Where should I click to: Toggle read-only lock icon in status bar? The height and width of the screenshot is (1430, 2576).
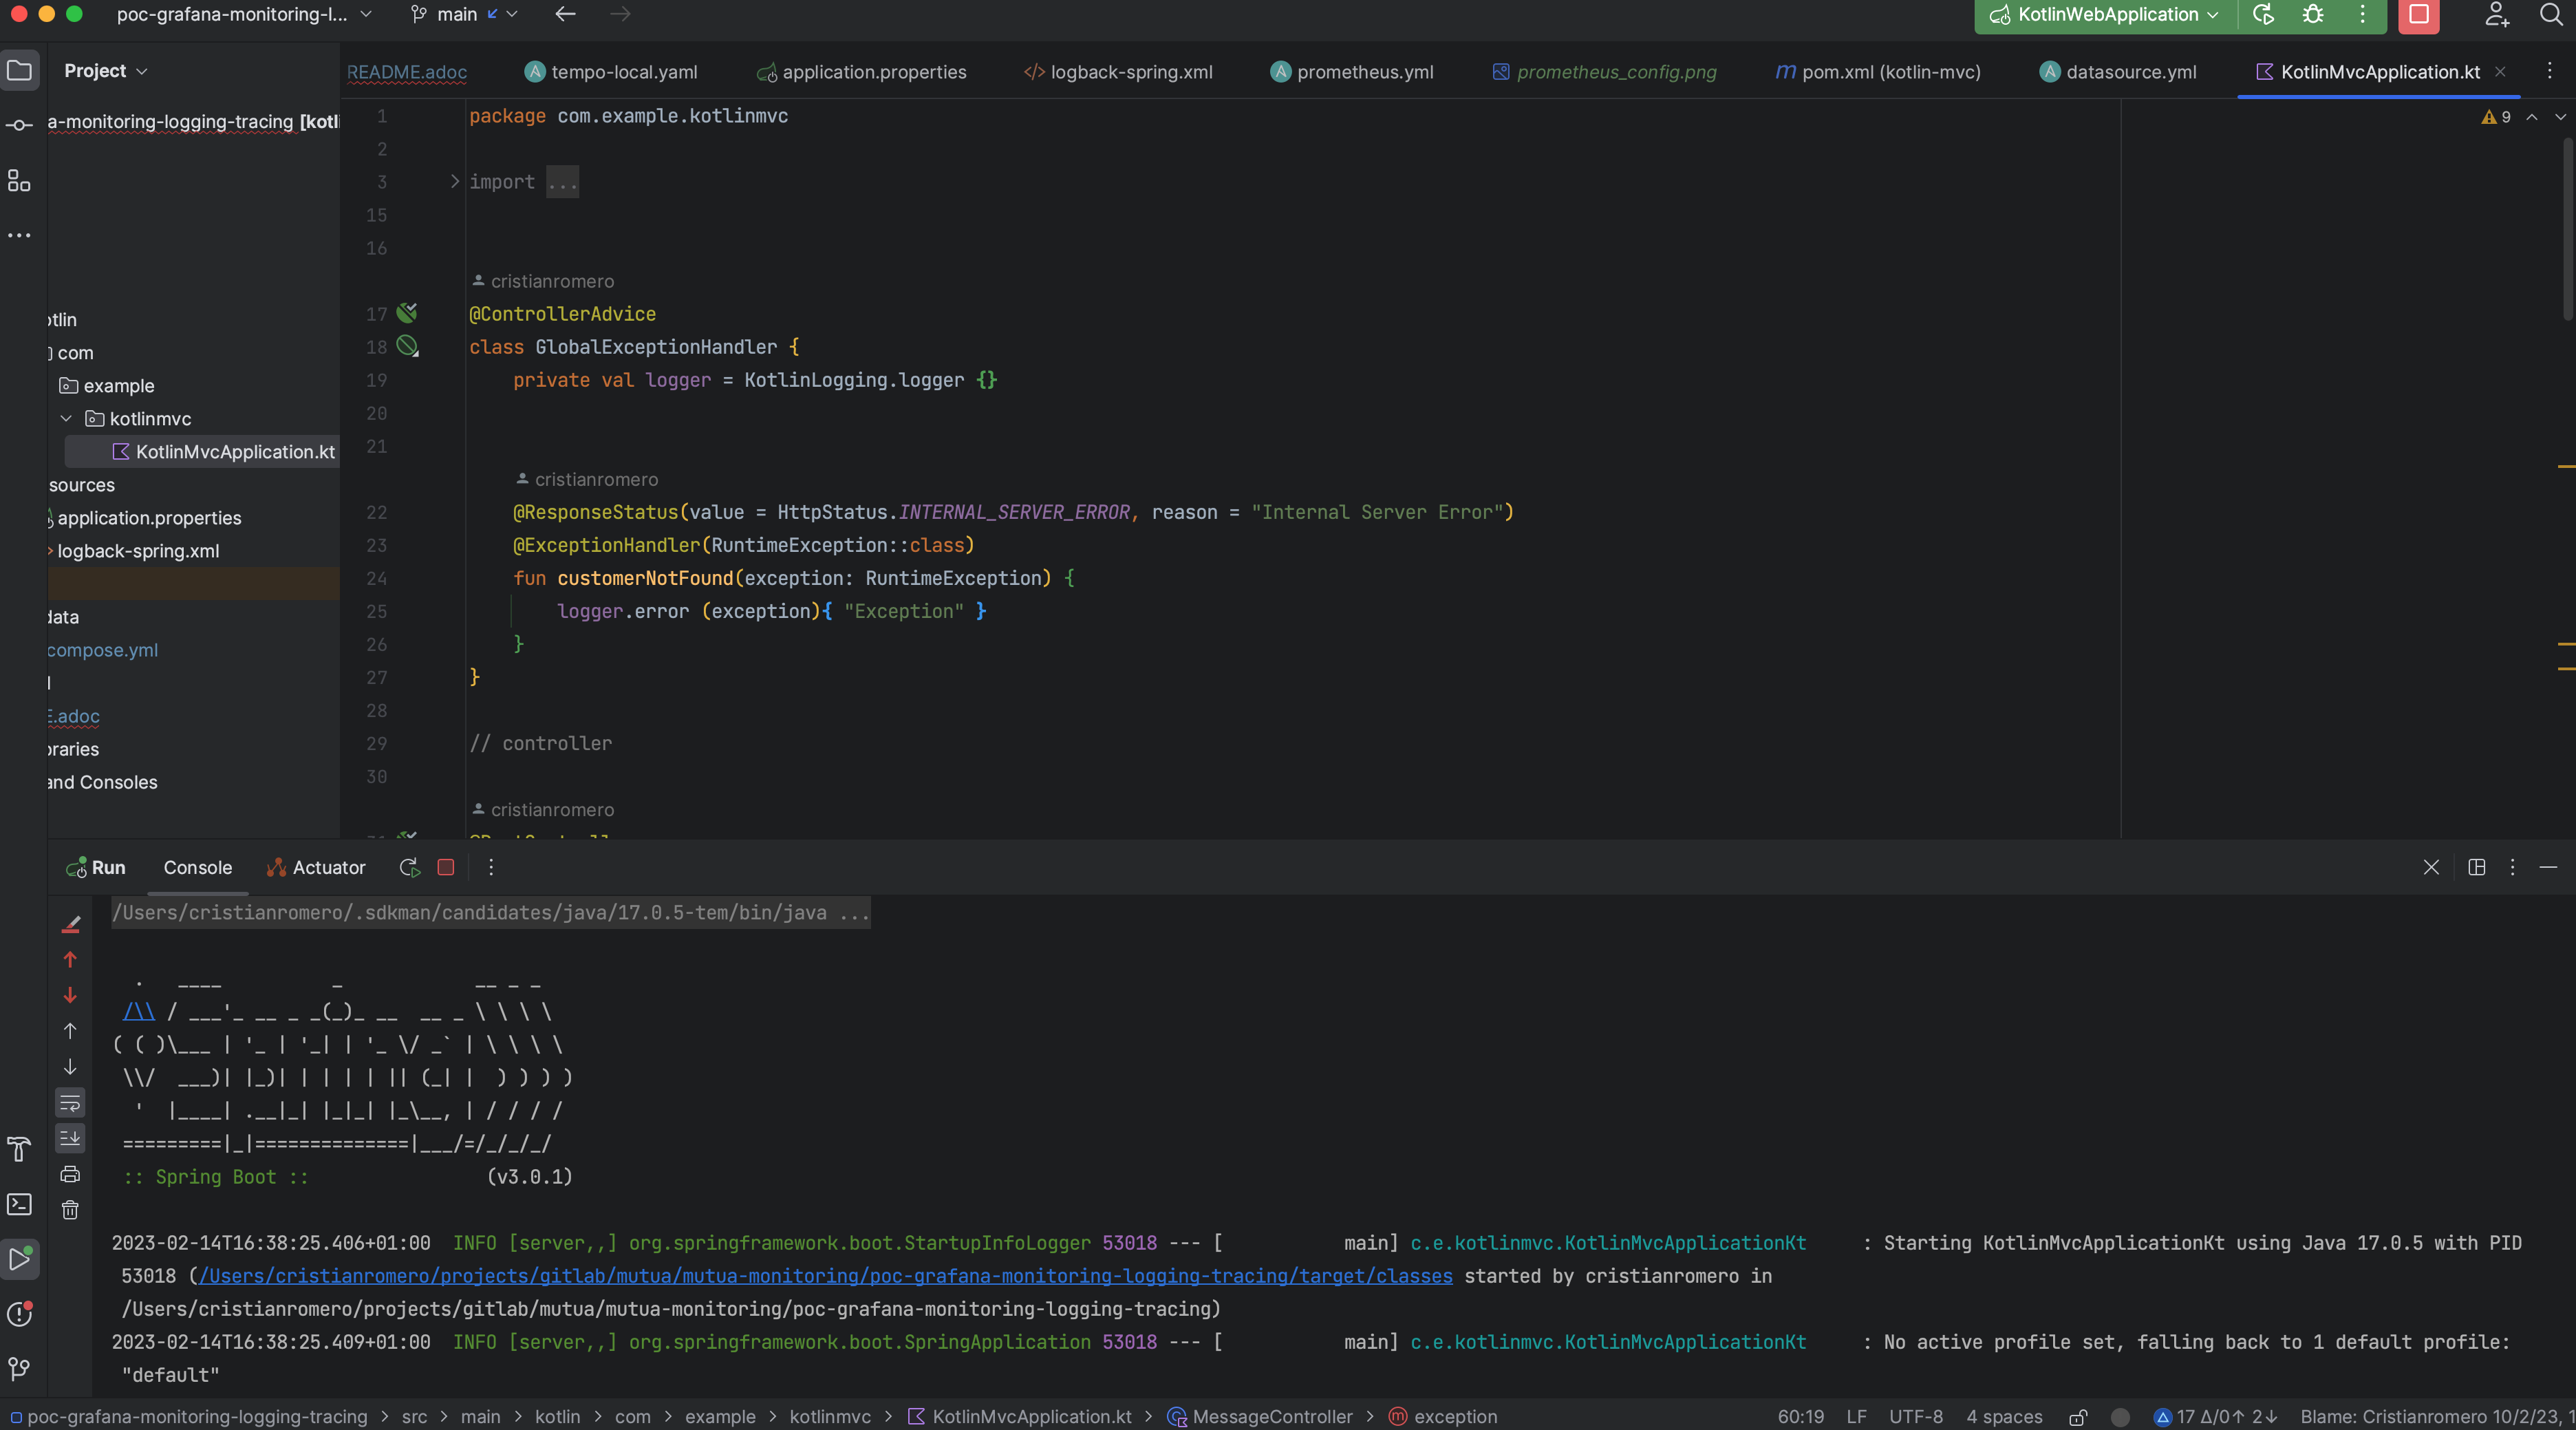point(2078,1417)
